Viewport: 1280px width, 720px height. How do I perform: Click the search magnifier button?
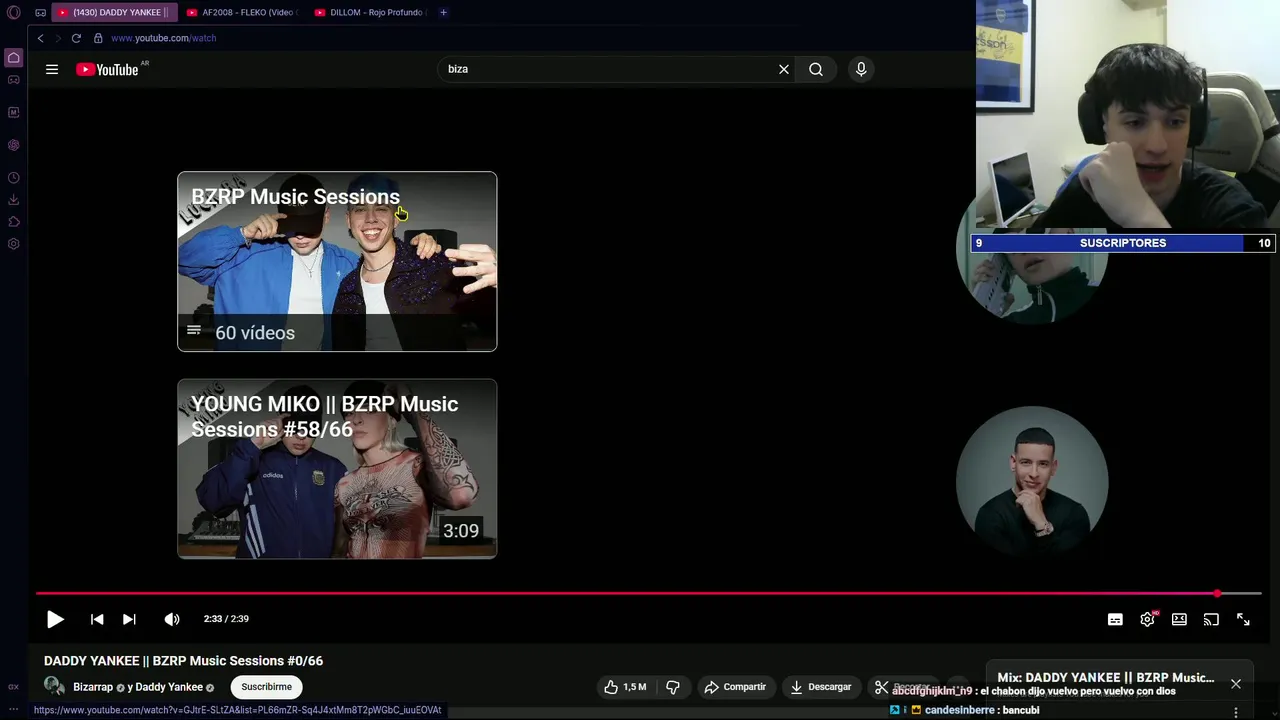pos(816,69)
